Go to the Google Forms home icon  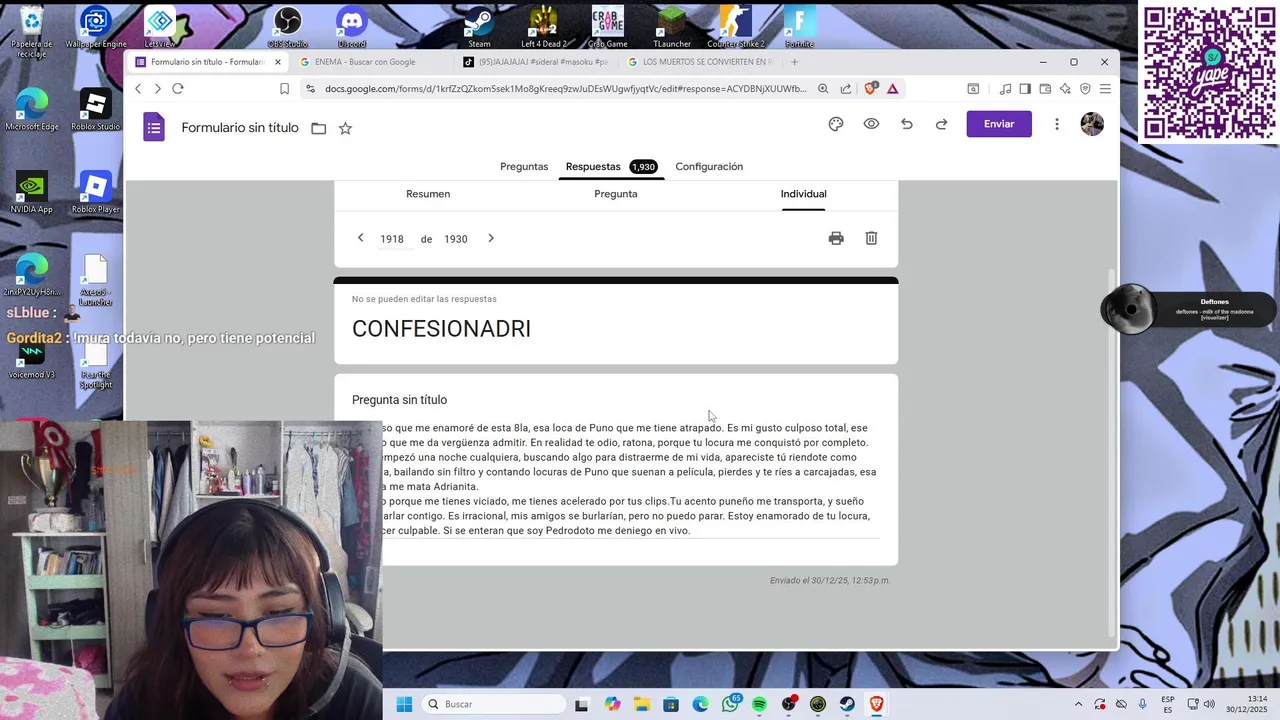153,127
